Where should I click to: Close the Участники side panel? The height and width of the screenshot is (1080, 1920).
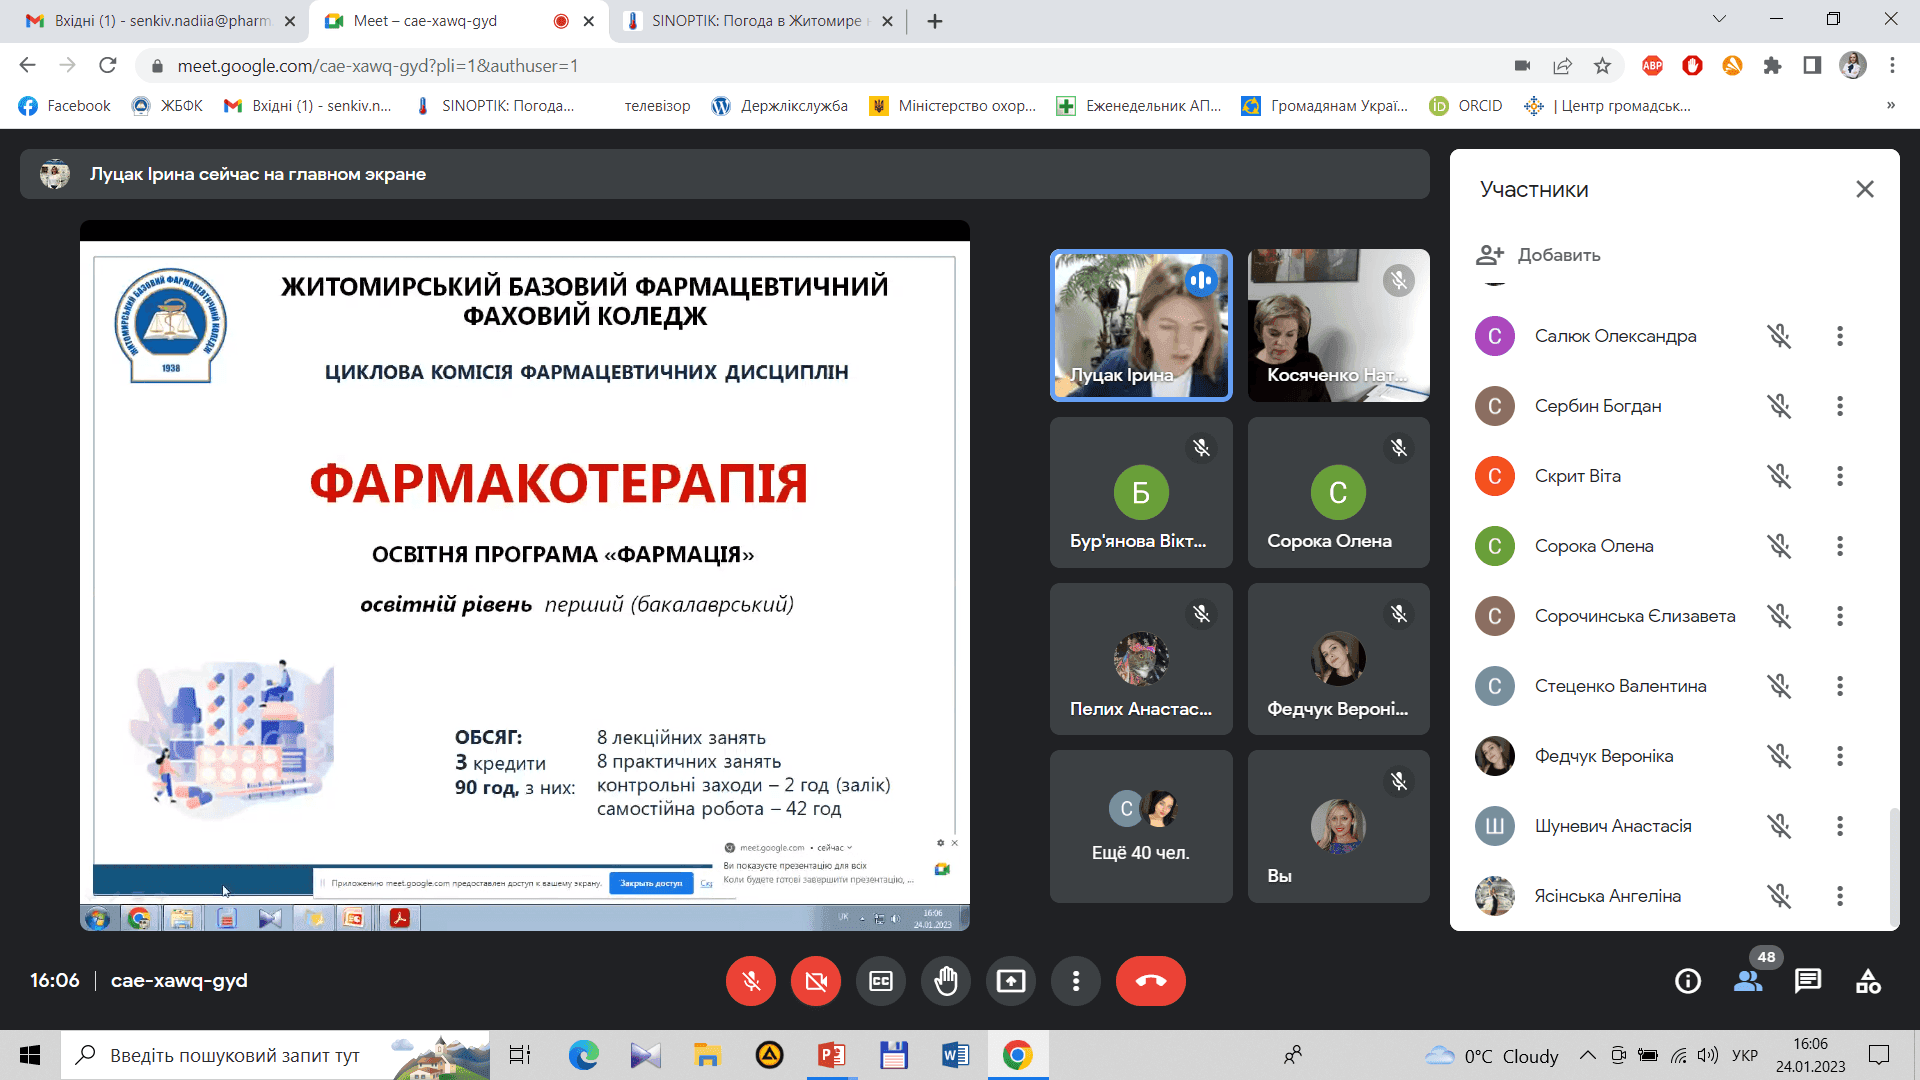point(1865,189)
